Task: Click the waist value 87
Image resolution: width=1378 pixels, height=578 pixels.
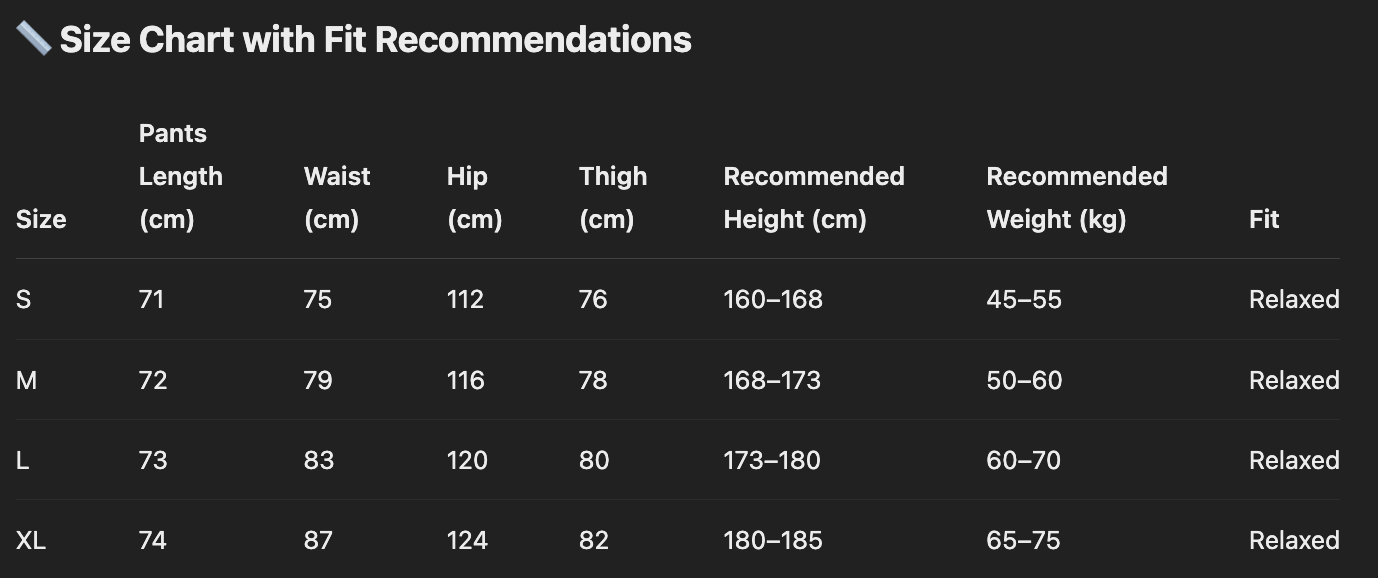Action: [319, 541]
